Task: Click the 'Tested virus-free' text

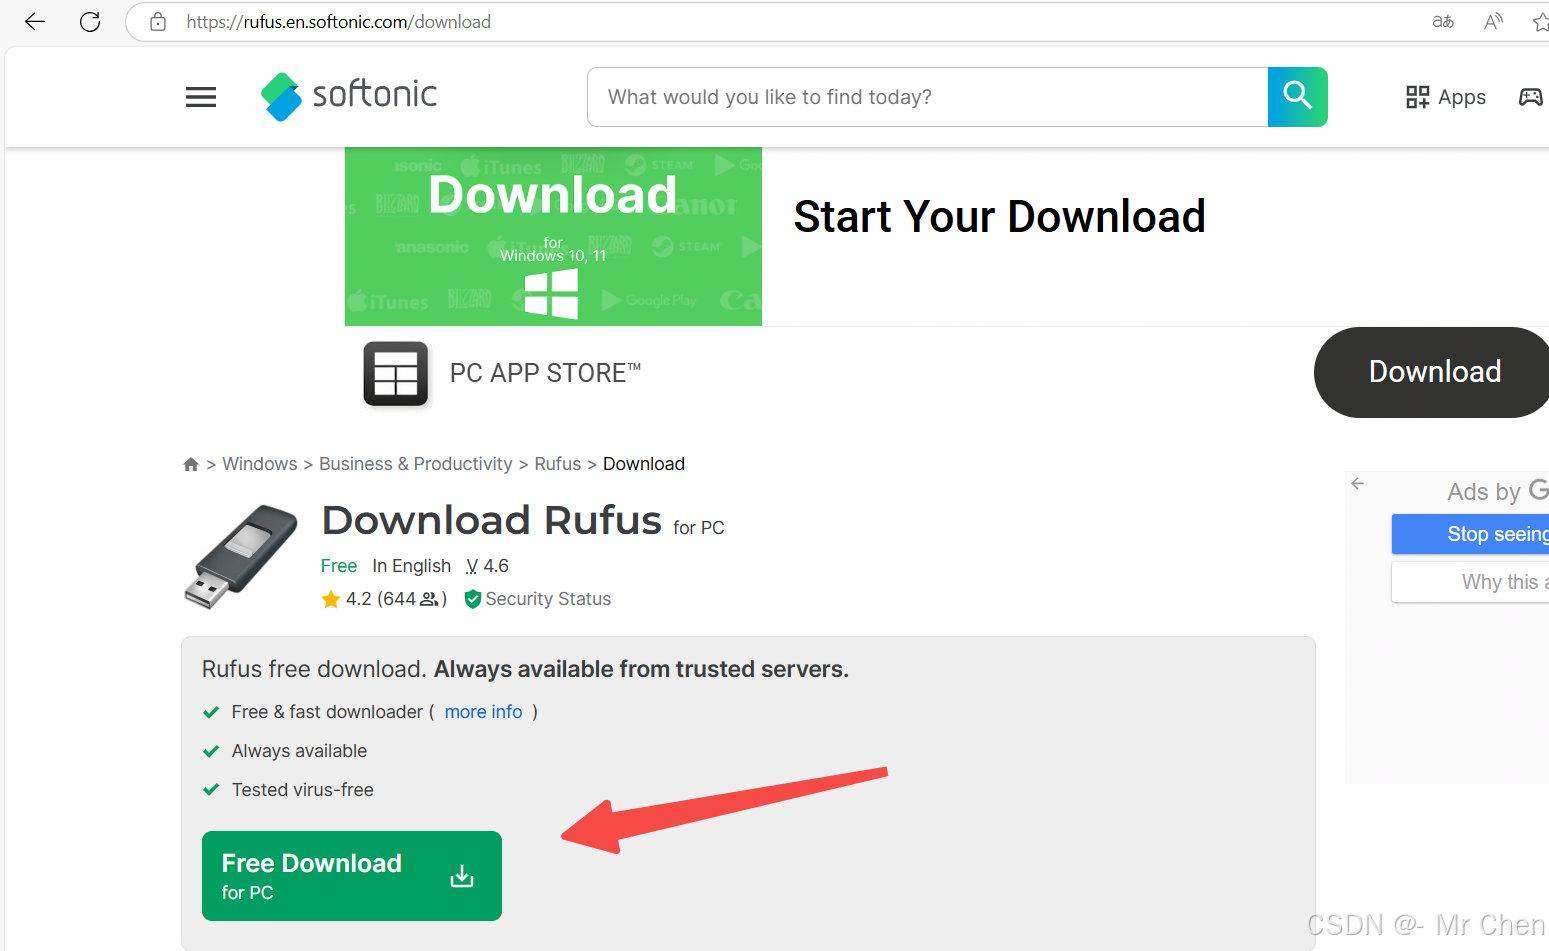Action: coord(303,790)
